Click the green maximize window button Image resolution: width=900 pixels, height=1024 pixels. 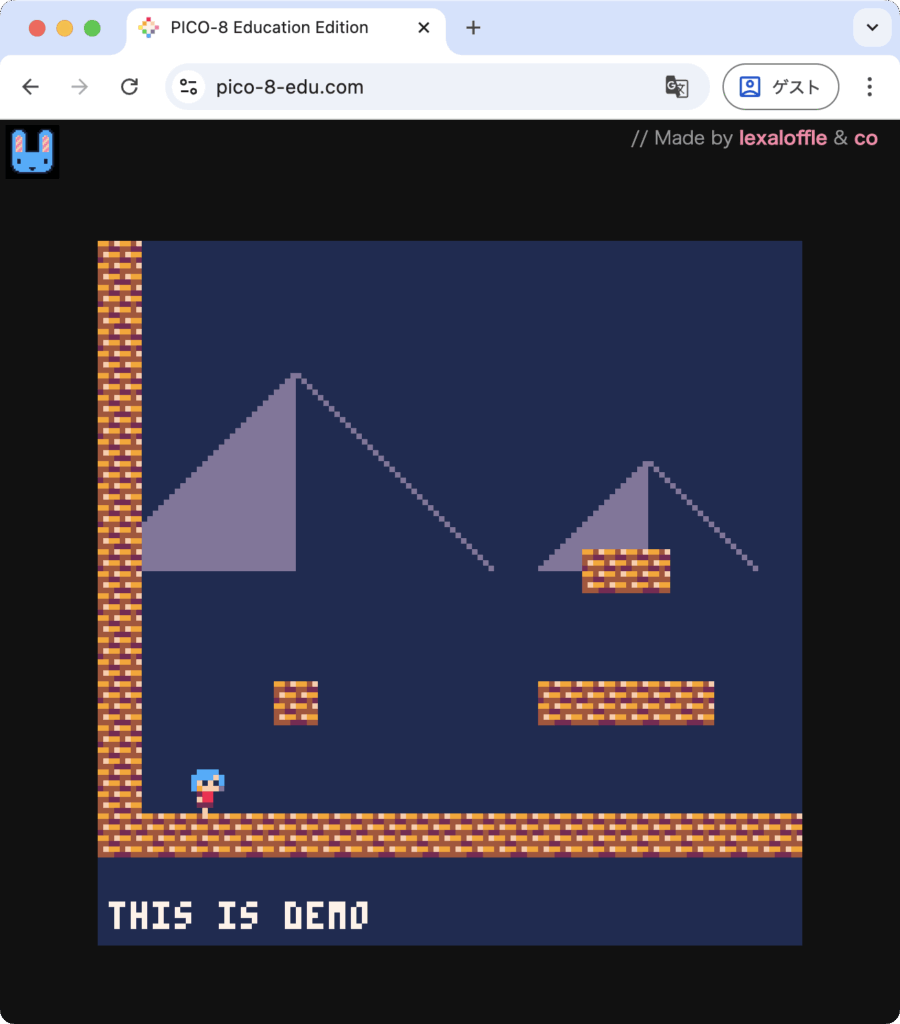click(x=92, y=28)
